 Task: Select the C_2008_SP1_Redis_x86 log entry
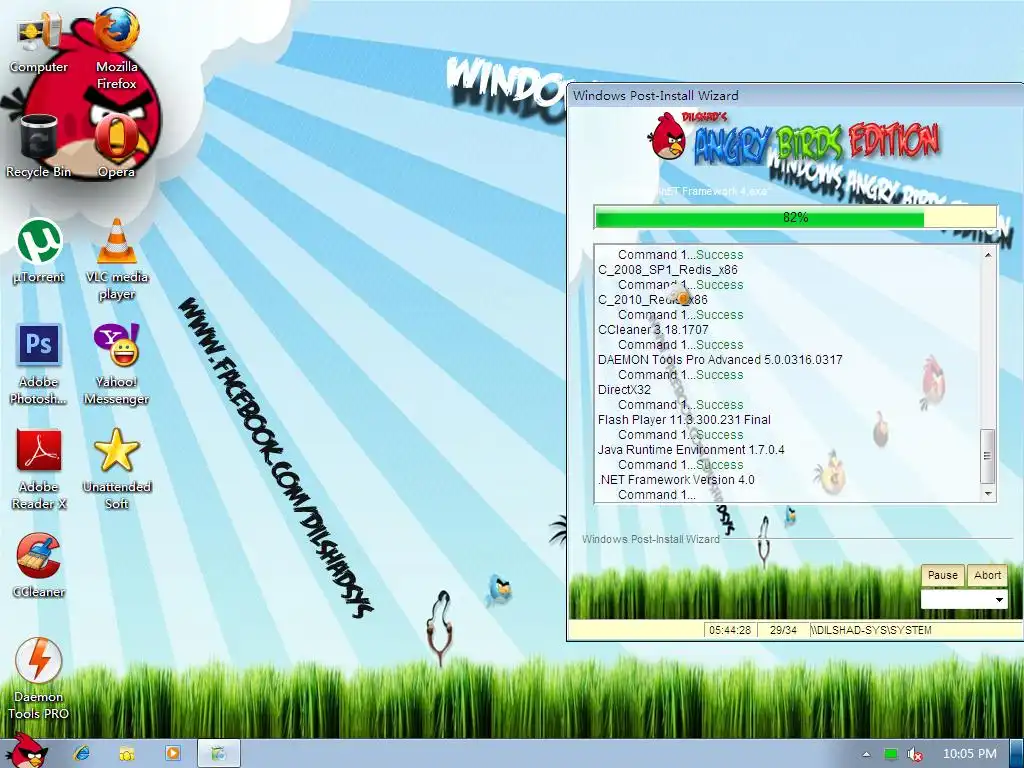tap(667, 270)
